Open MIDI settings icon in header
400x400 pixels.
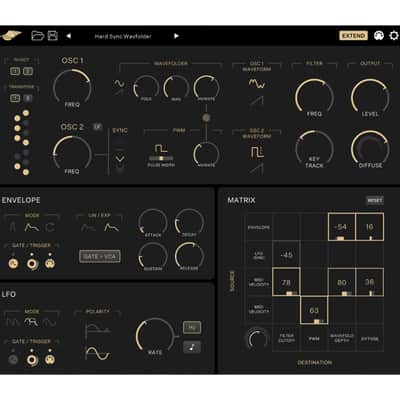coord(378,35)
